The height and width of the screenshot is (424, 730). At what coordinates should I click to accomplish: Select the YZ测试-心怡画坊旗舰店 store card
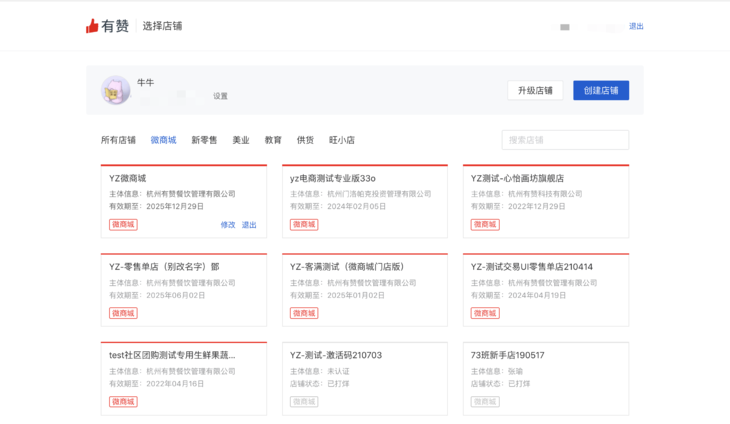[x=545, y=200]
